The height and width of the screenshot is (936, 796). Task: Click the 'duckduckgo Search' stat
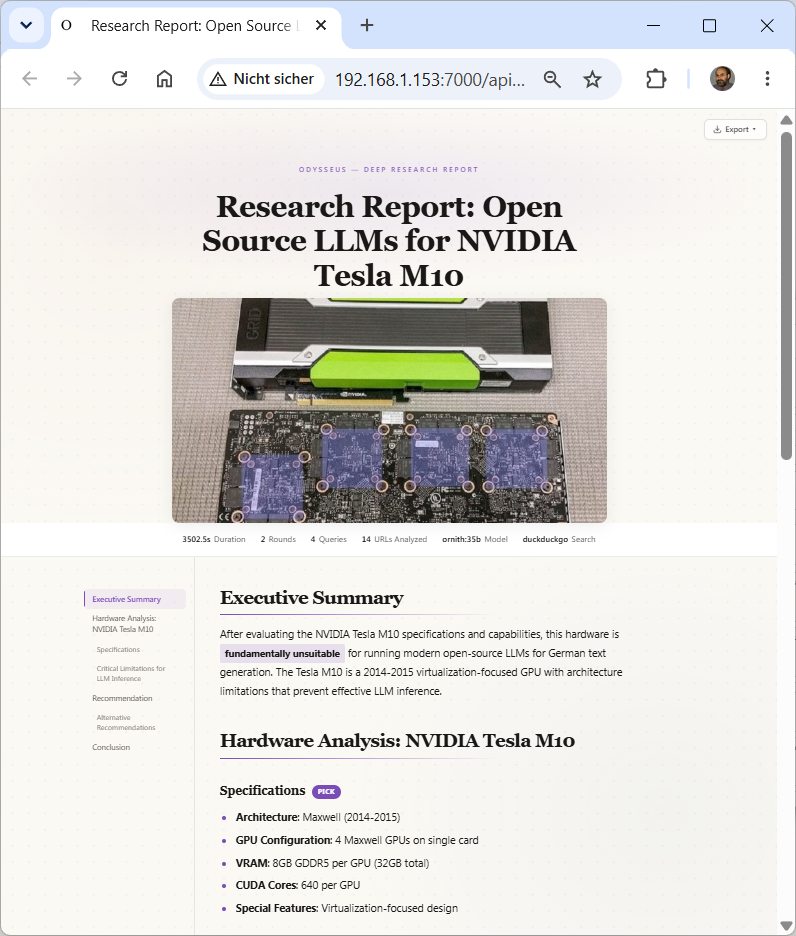(x=559, y=539)
